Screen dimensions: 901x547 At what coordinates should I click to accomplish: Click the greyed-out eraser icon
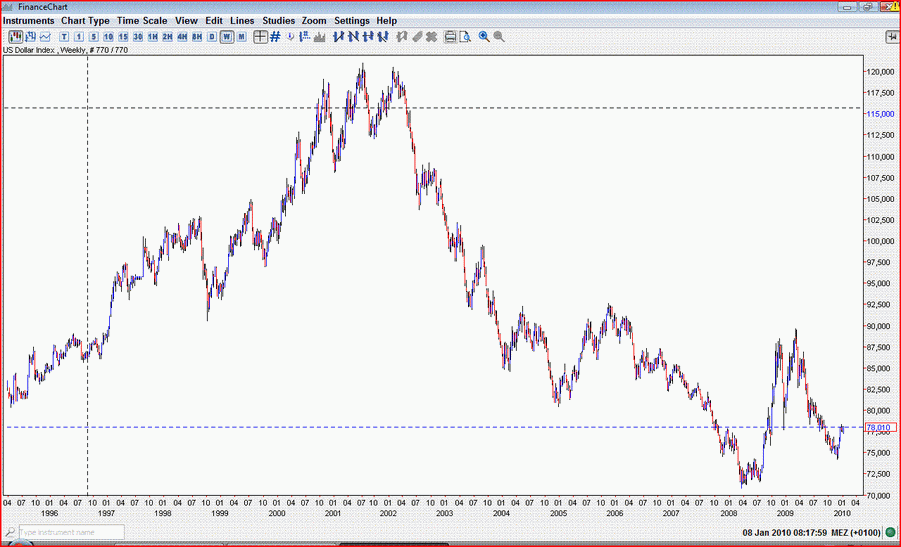pyautogui.click(x=417, y=37)
